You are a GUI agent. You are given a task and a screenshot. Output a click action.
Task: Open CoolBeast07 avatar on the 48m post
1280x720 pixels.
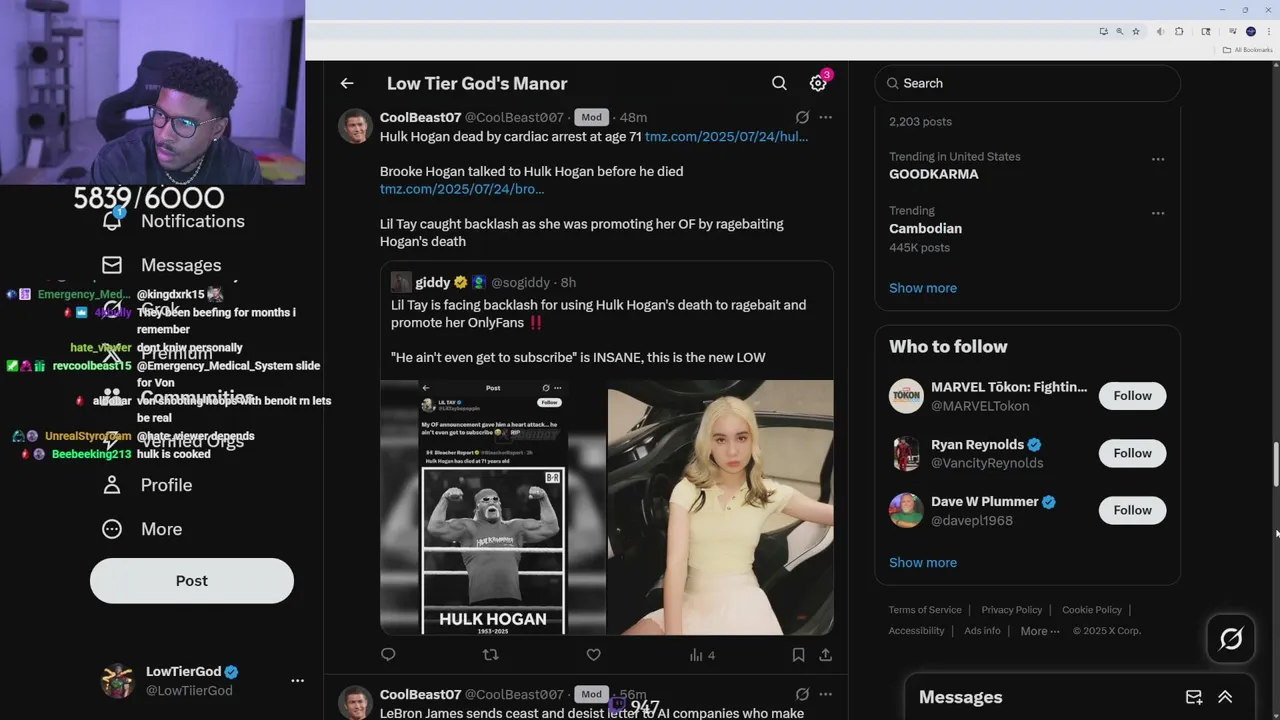(x=355, y=127)
